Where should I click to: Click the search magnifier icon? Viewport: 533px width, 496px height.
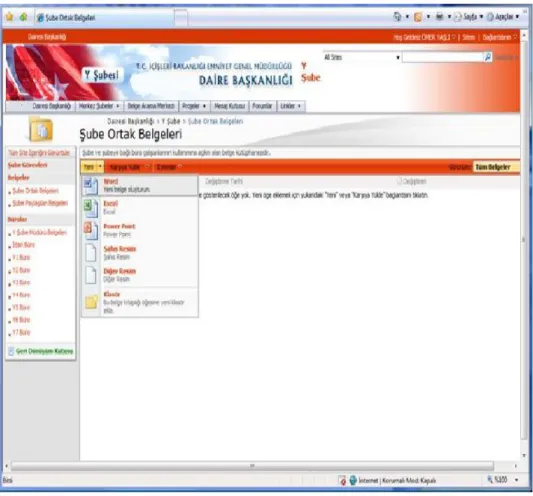coord(488,57)
